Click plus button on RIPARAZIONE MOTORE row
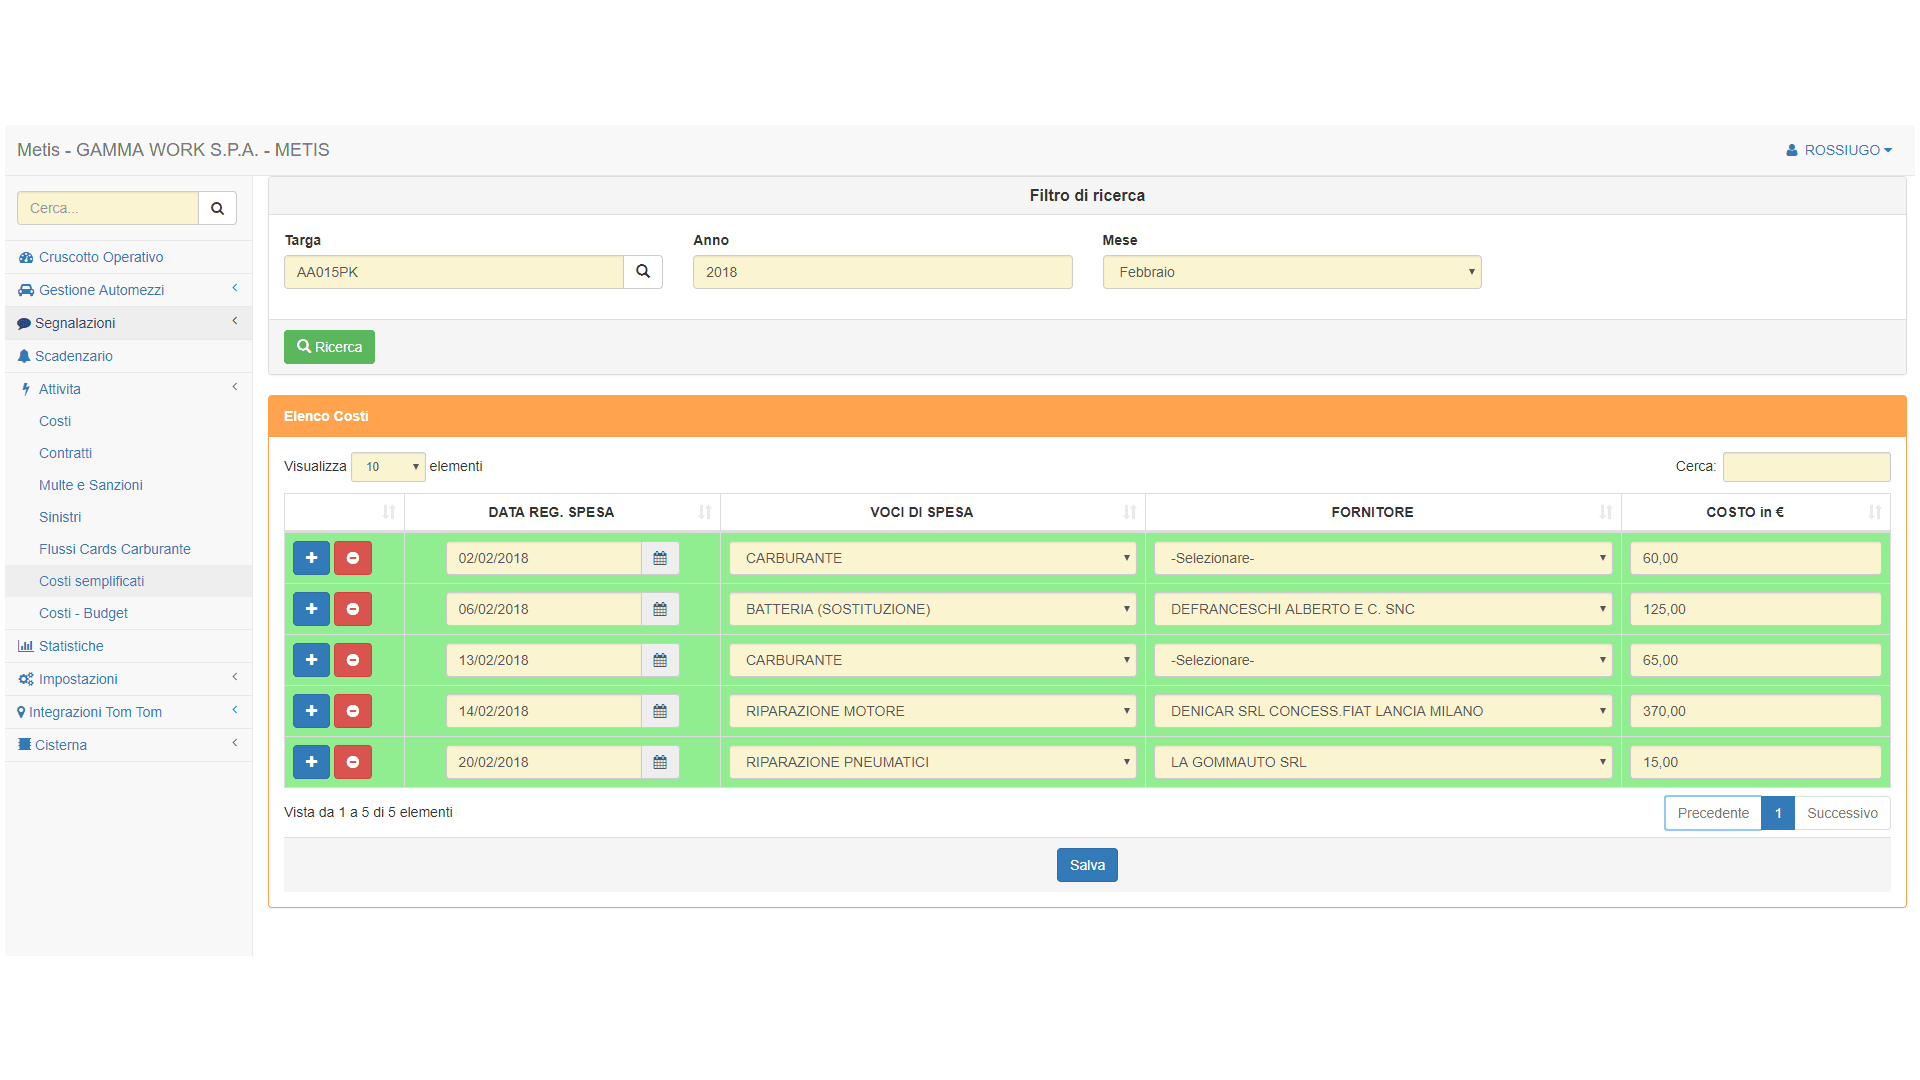This screenshot has height=1080, width=1920. 311,711
